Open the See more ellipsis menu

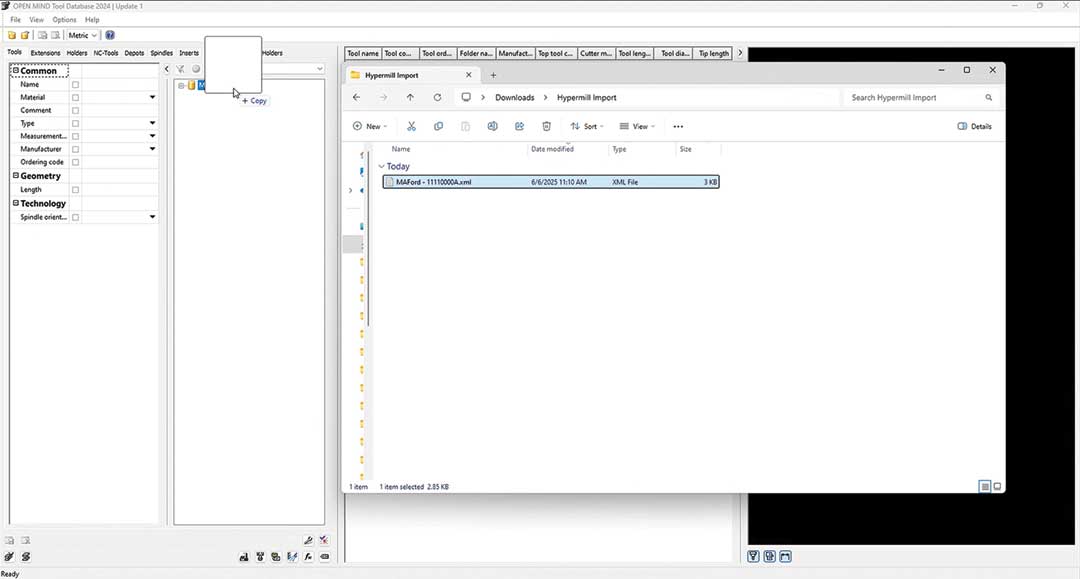678,126
